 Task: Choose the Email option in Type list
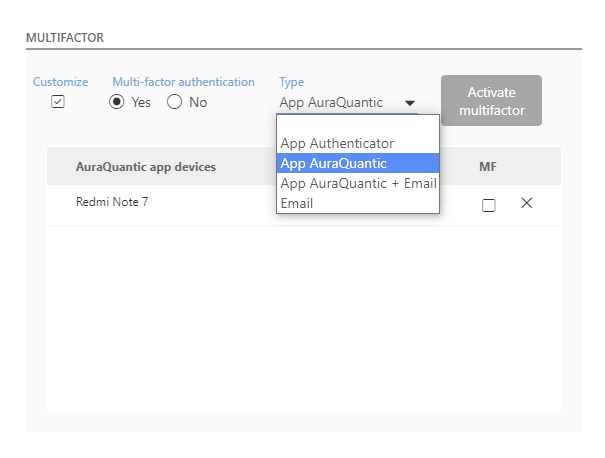pos(358,203)
